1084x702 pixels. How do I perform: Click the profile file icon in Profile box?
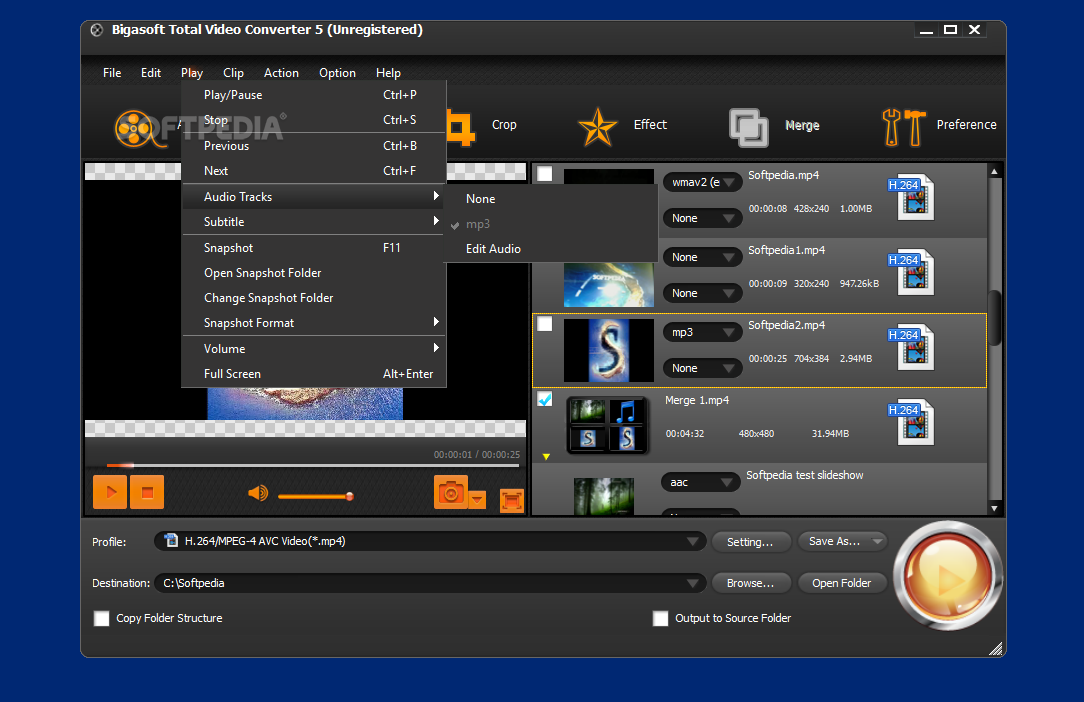coord(171,541)
